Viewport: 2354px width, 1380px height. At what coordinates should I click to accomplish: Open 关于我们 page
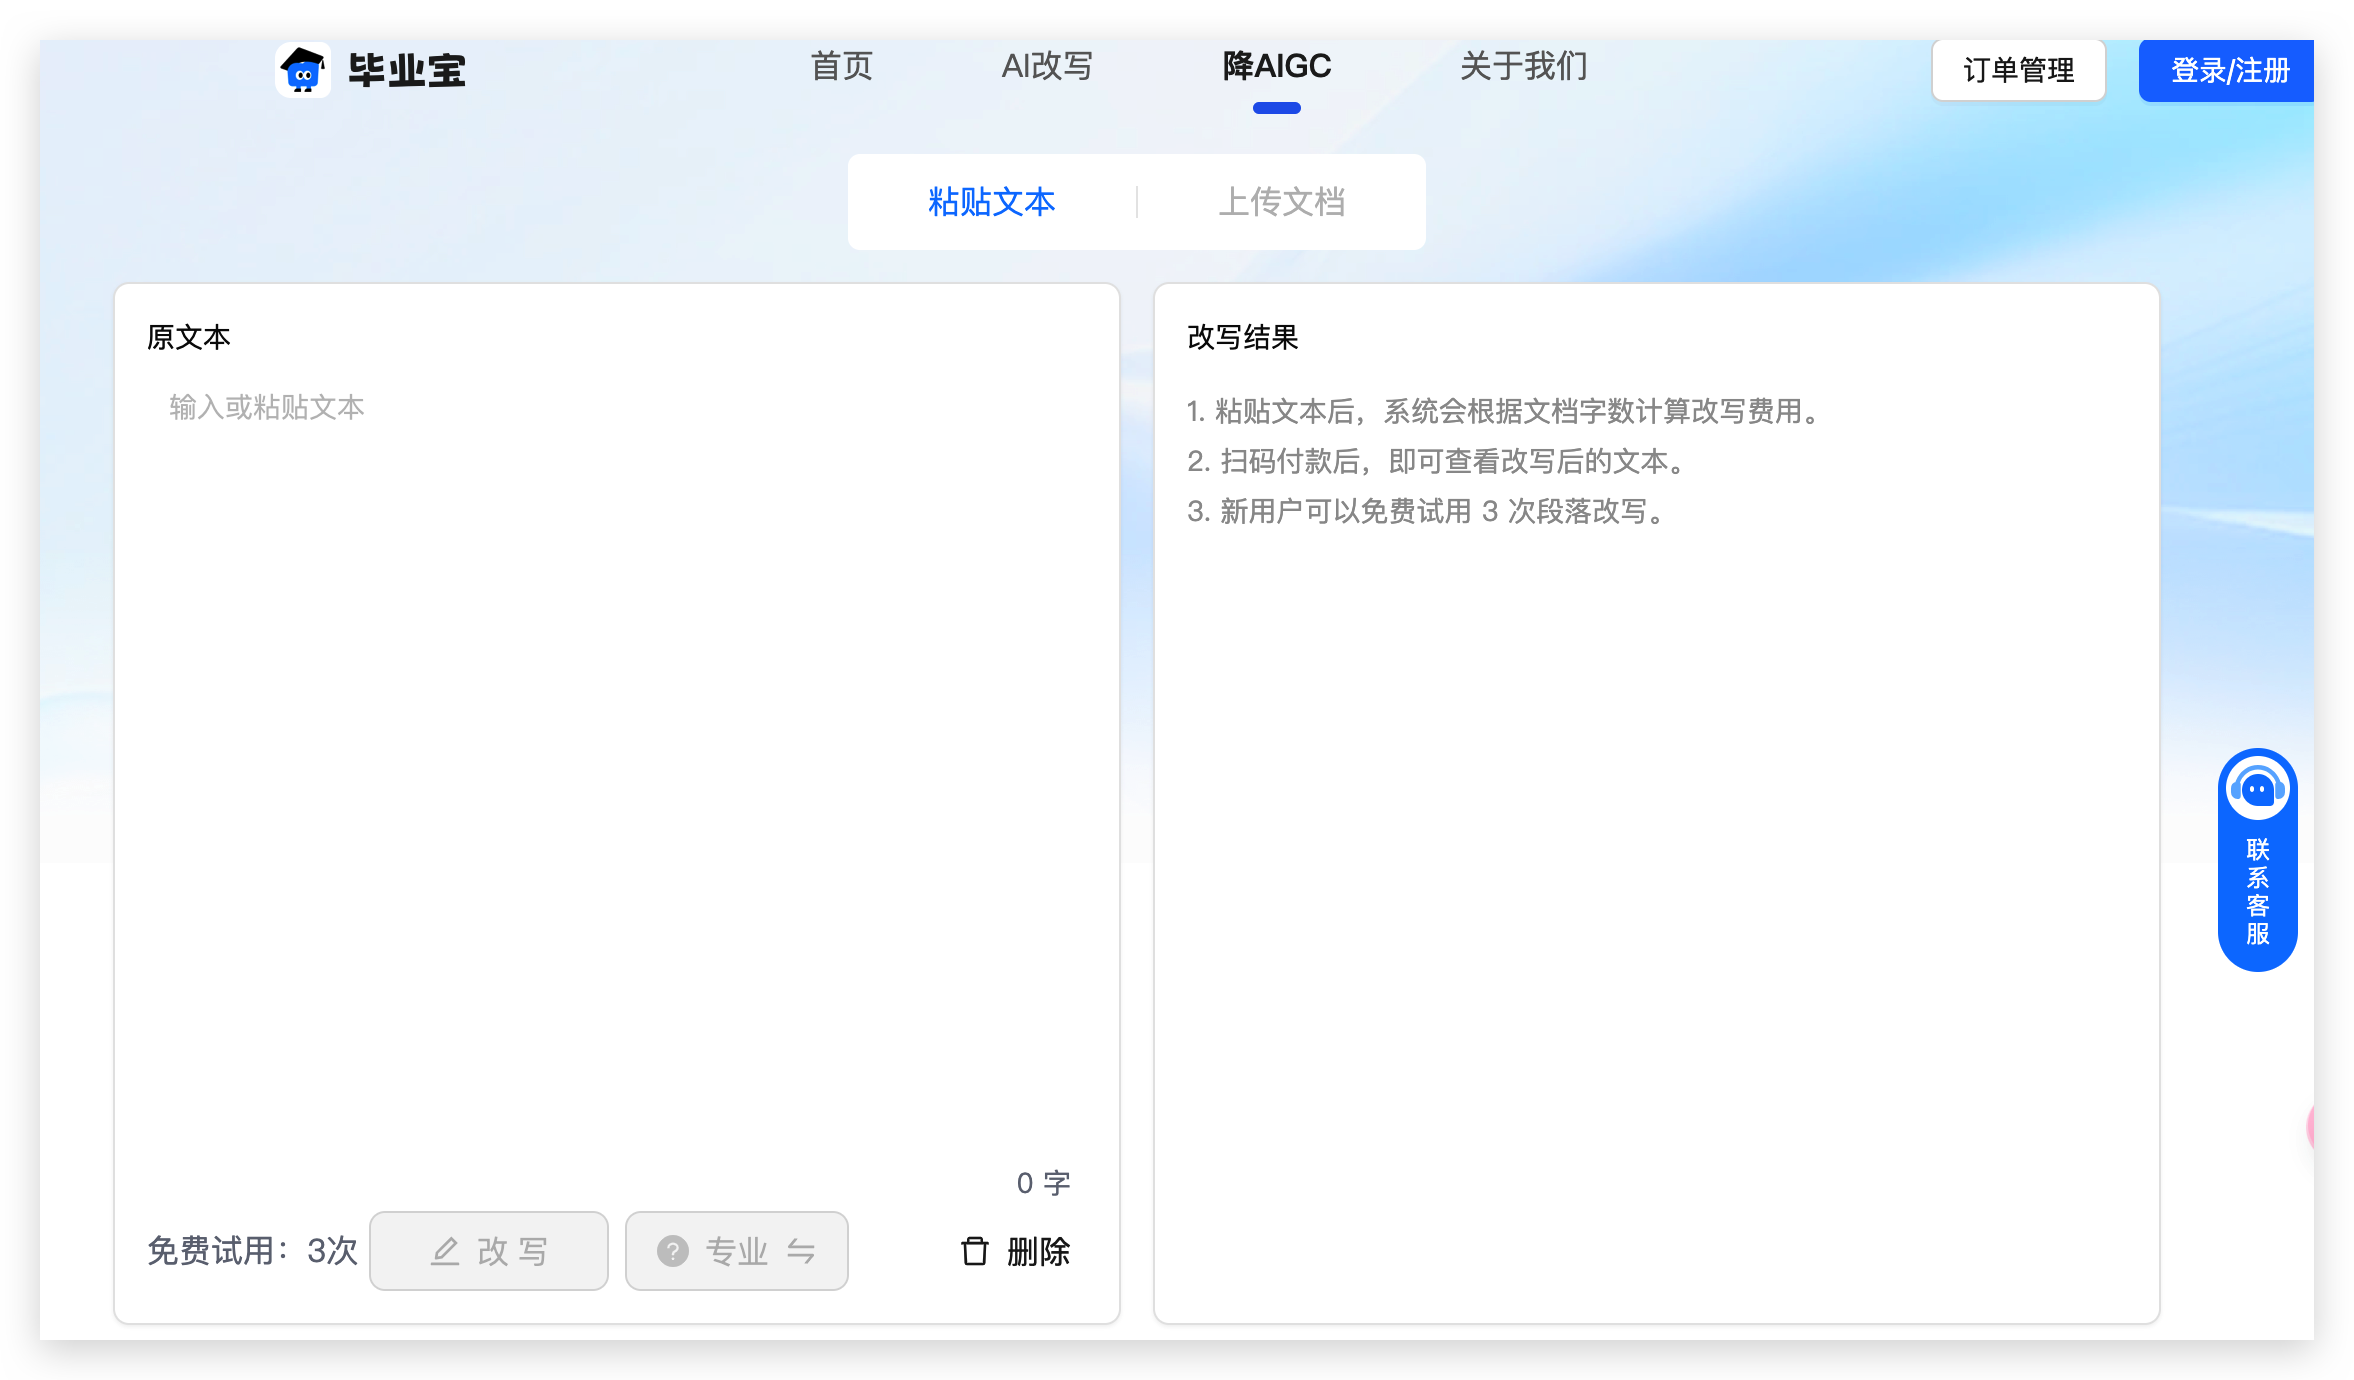[x=1523, y=67]
